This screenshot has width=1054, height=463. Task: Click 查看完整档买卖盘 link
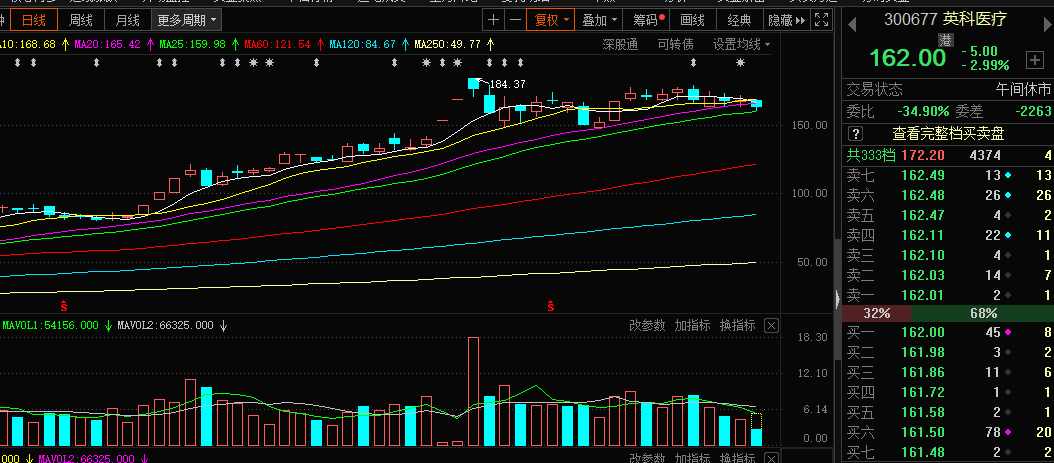948,133
